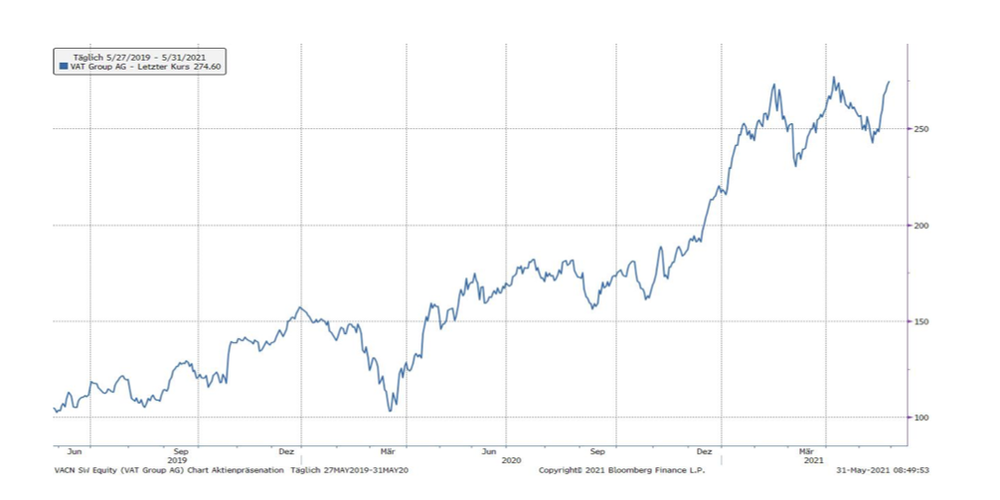1000x500 pixels.
Task: Select the 2021 year label on time axis
Action: coord(815,459)
